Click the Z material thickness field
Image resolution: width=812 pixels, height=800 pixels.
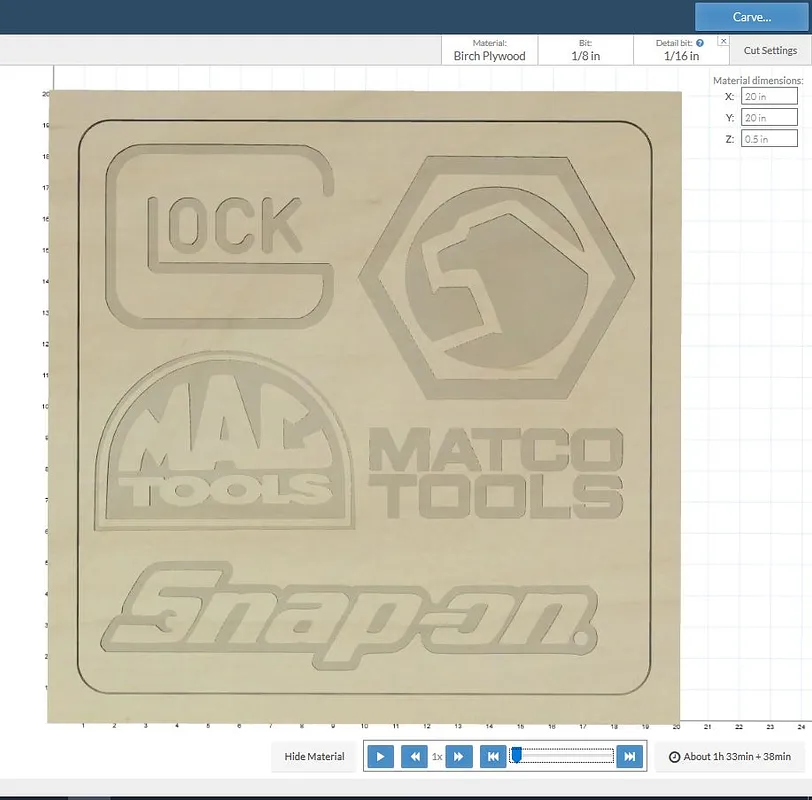[x=769, y=139]
